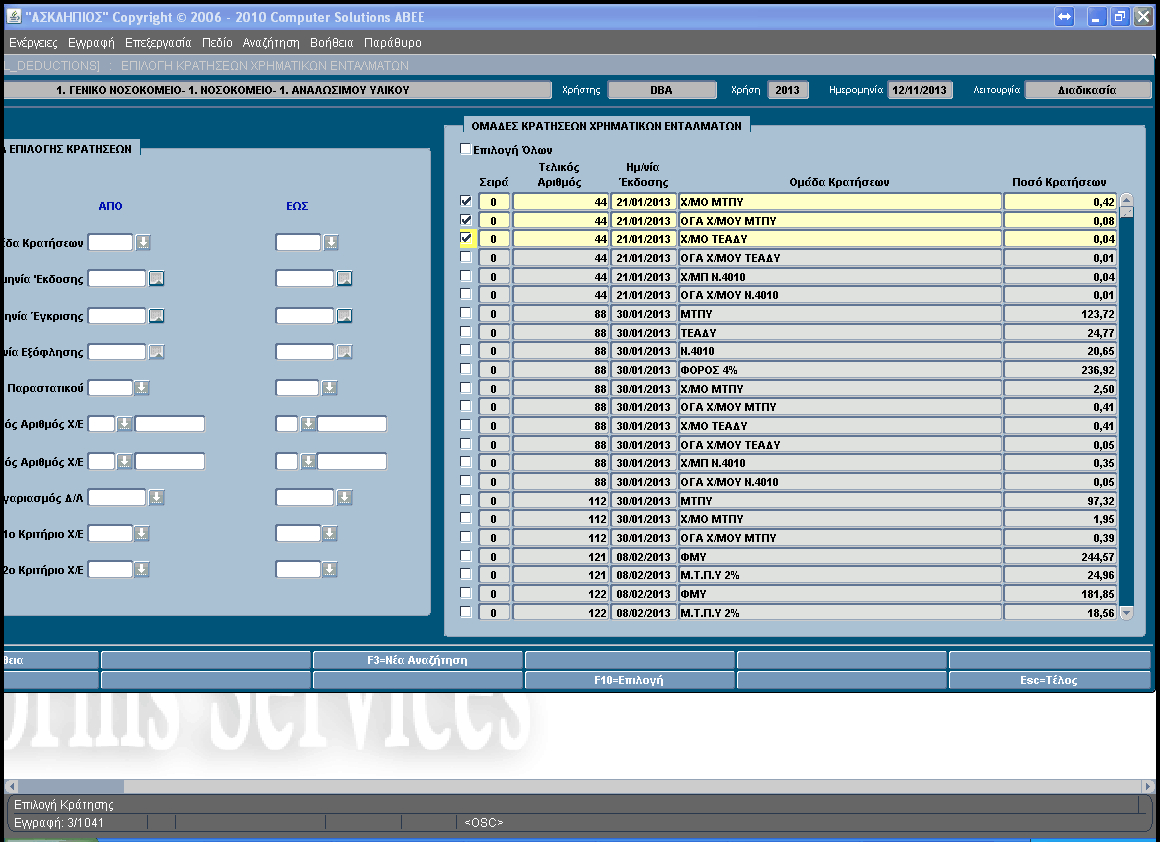Click the ΕΩΣ Ημ/νία Εξόφλησης input field

coord(305,351)
